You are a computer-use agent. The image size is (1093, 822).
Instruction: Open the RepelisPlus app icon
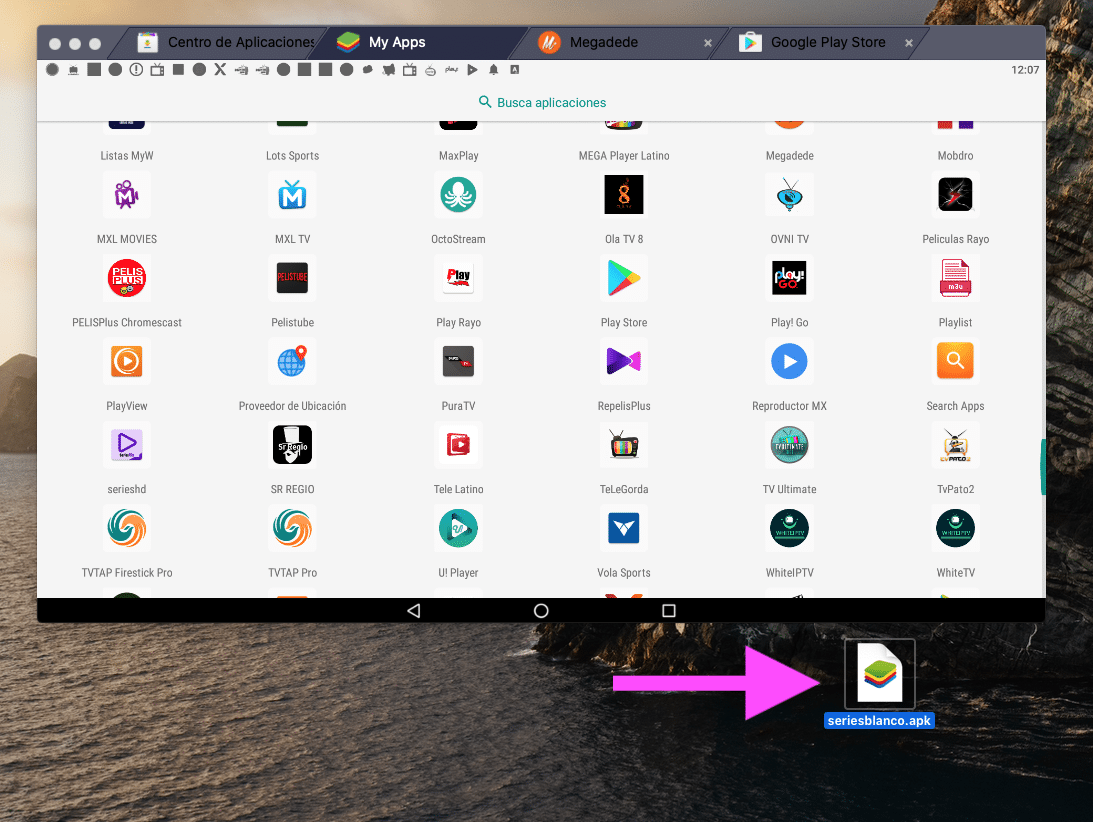pos(624,362)
